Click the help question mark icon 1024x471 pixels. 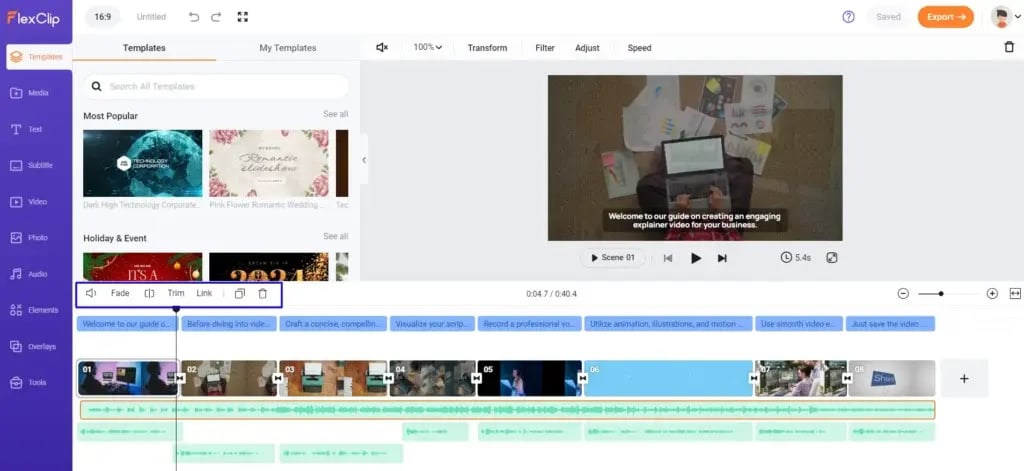(849, 17)
